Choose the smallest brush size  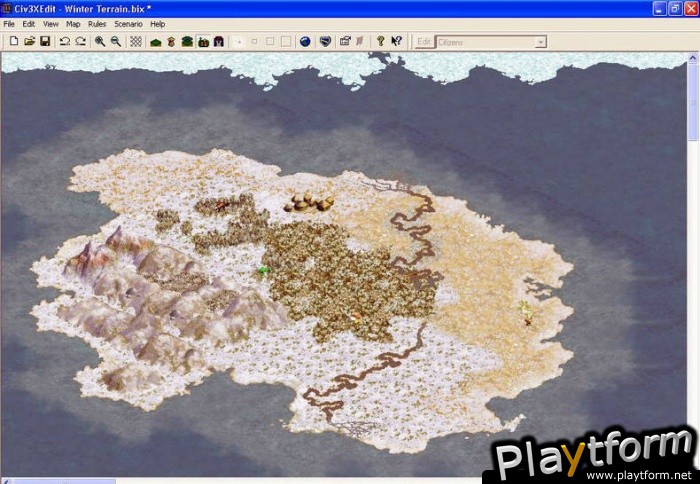pos(239,42)
